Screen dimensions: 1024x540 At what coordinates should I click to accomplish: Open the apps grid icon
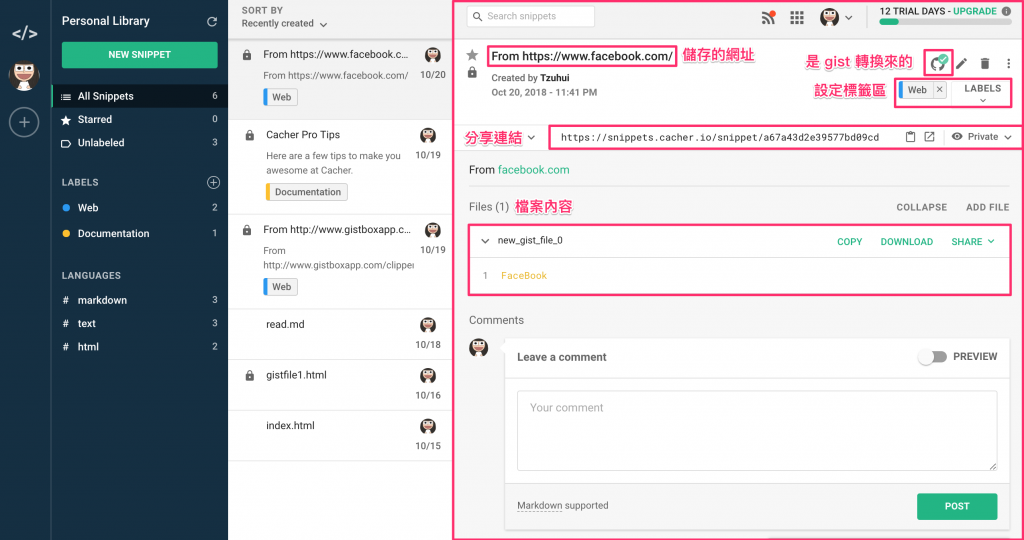point(797,18)
